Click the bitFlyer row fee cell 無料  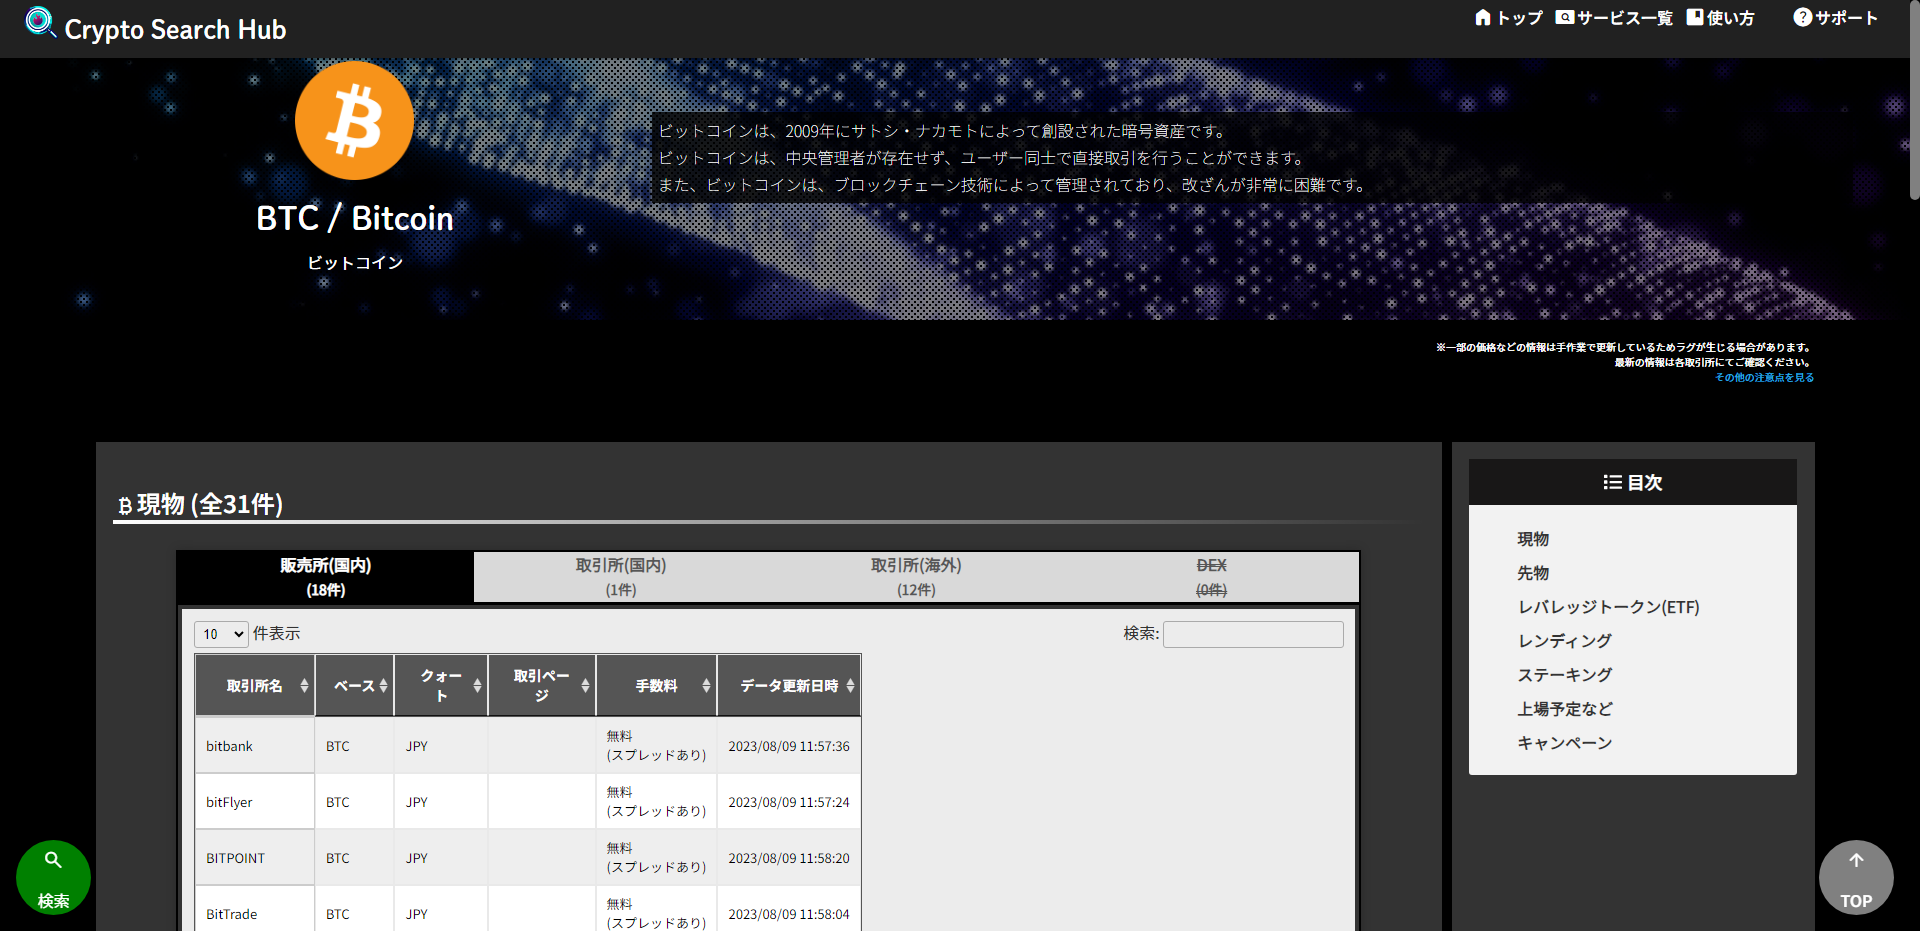point(656,802)
